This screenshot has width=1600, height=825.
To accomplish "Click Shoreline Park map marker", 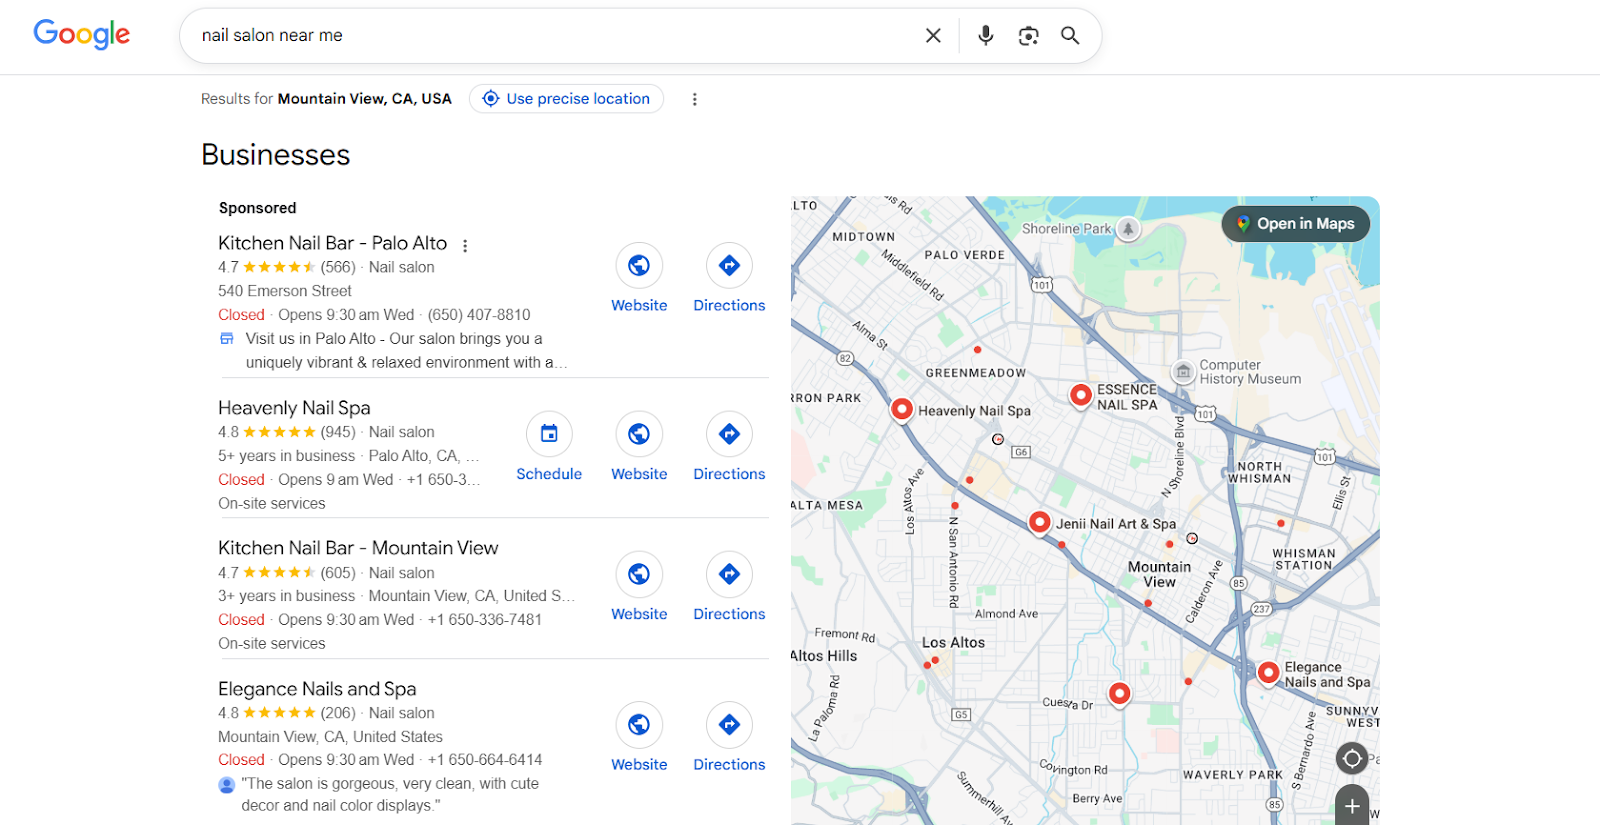I will pyautogui.click(x=1128, y=229).
